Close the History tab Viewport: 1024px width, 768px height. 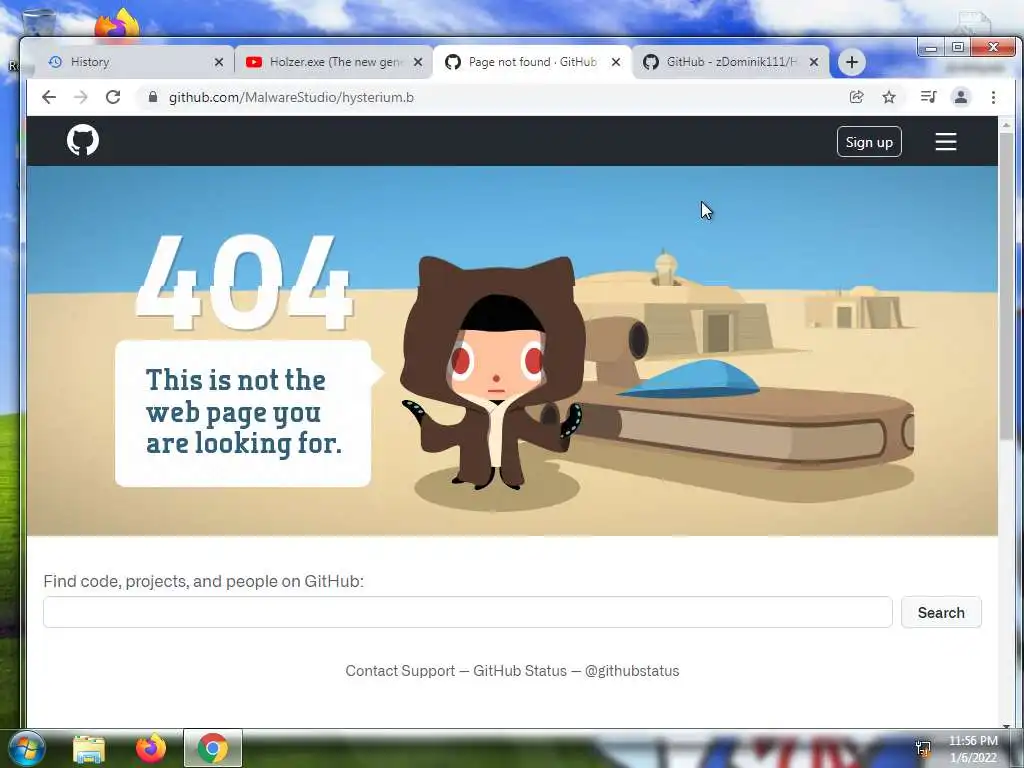[219, 62]
